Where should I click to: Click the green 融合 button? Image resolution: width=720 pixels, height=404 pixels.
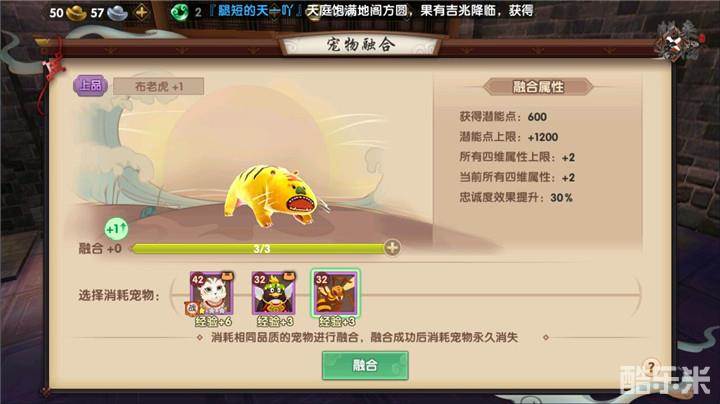(x=365, y=365)
